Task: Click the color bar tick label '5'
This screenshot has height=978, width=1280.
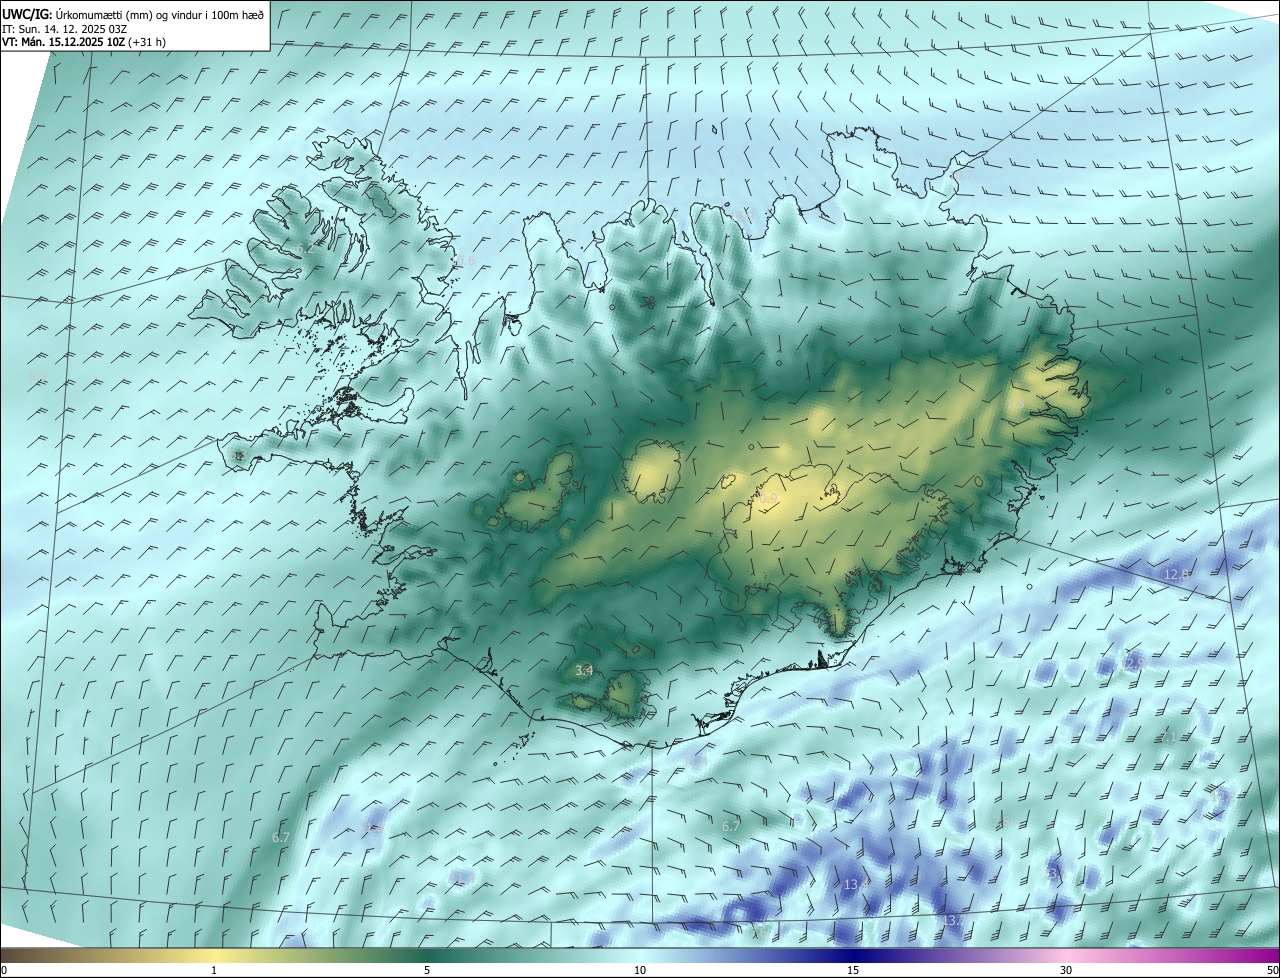Action: 427,970
